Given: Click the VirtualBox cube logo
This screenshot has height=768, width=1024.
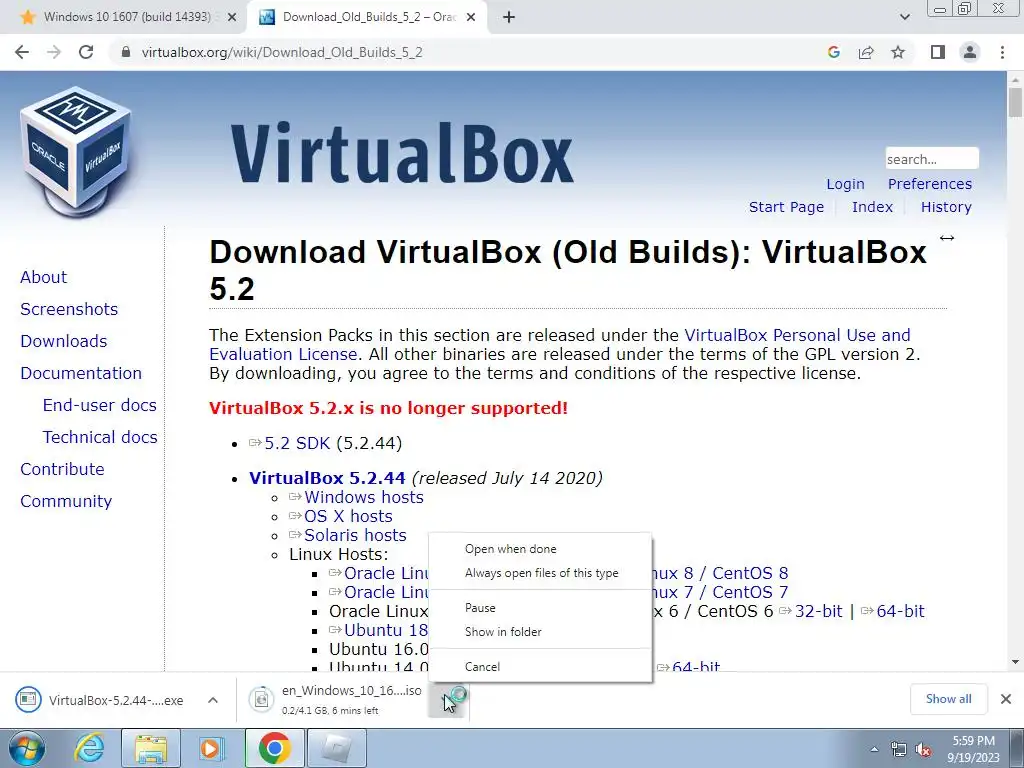Looking at the screenshot, I should click(x=75, y=152).
